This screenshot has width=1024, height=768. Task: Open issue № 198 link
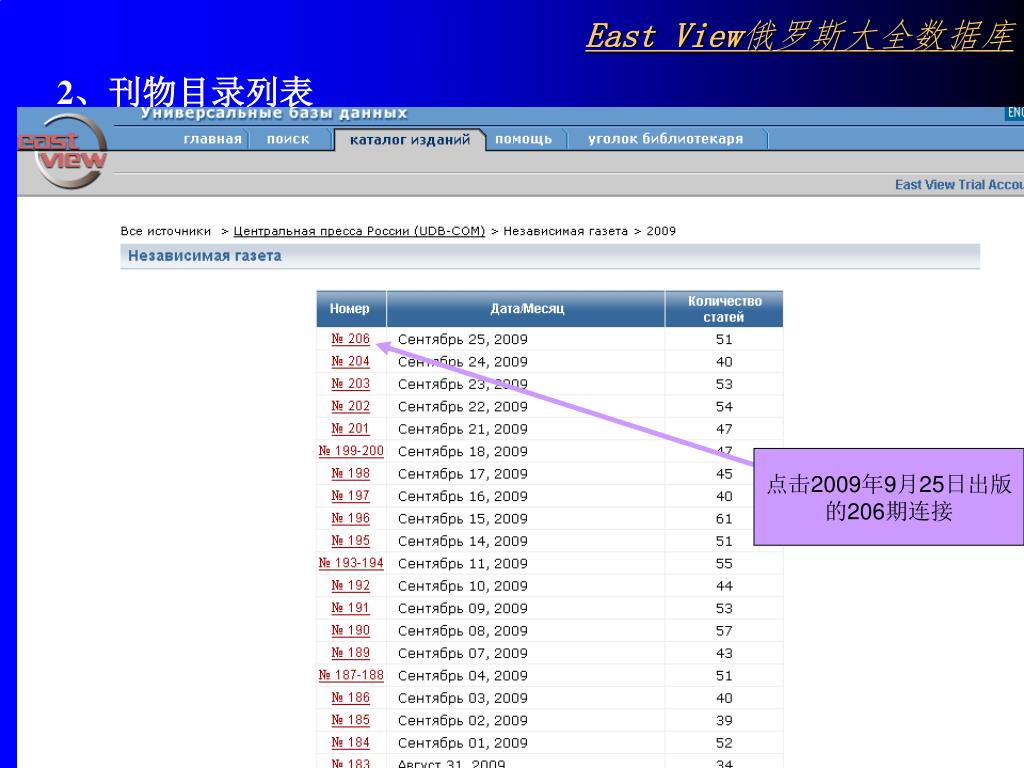click(351, 473)
